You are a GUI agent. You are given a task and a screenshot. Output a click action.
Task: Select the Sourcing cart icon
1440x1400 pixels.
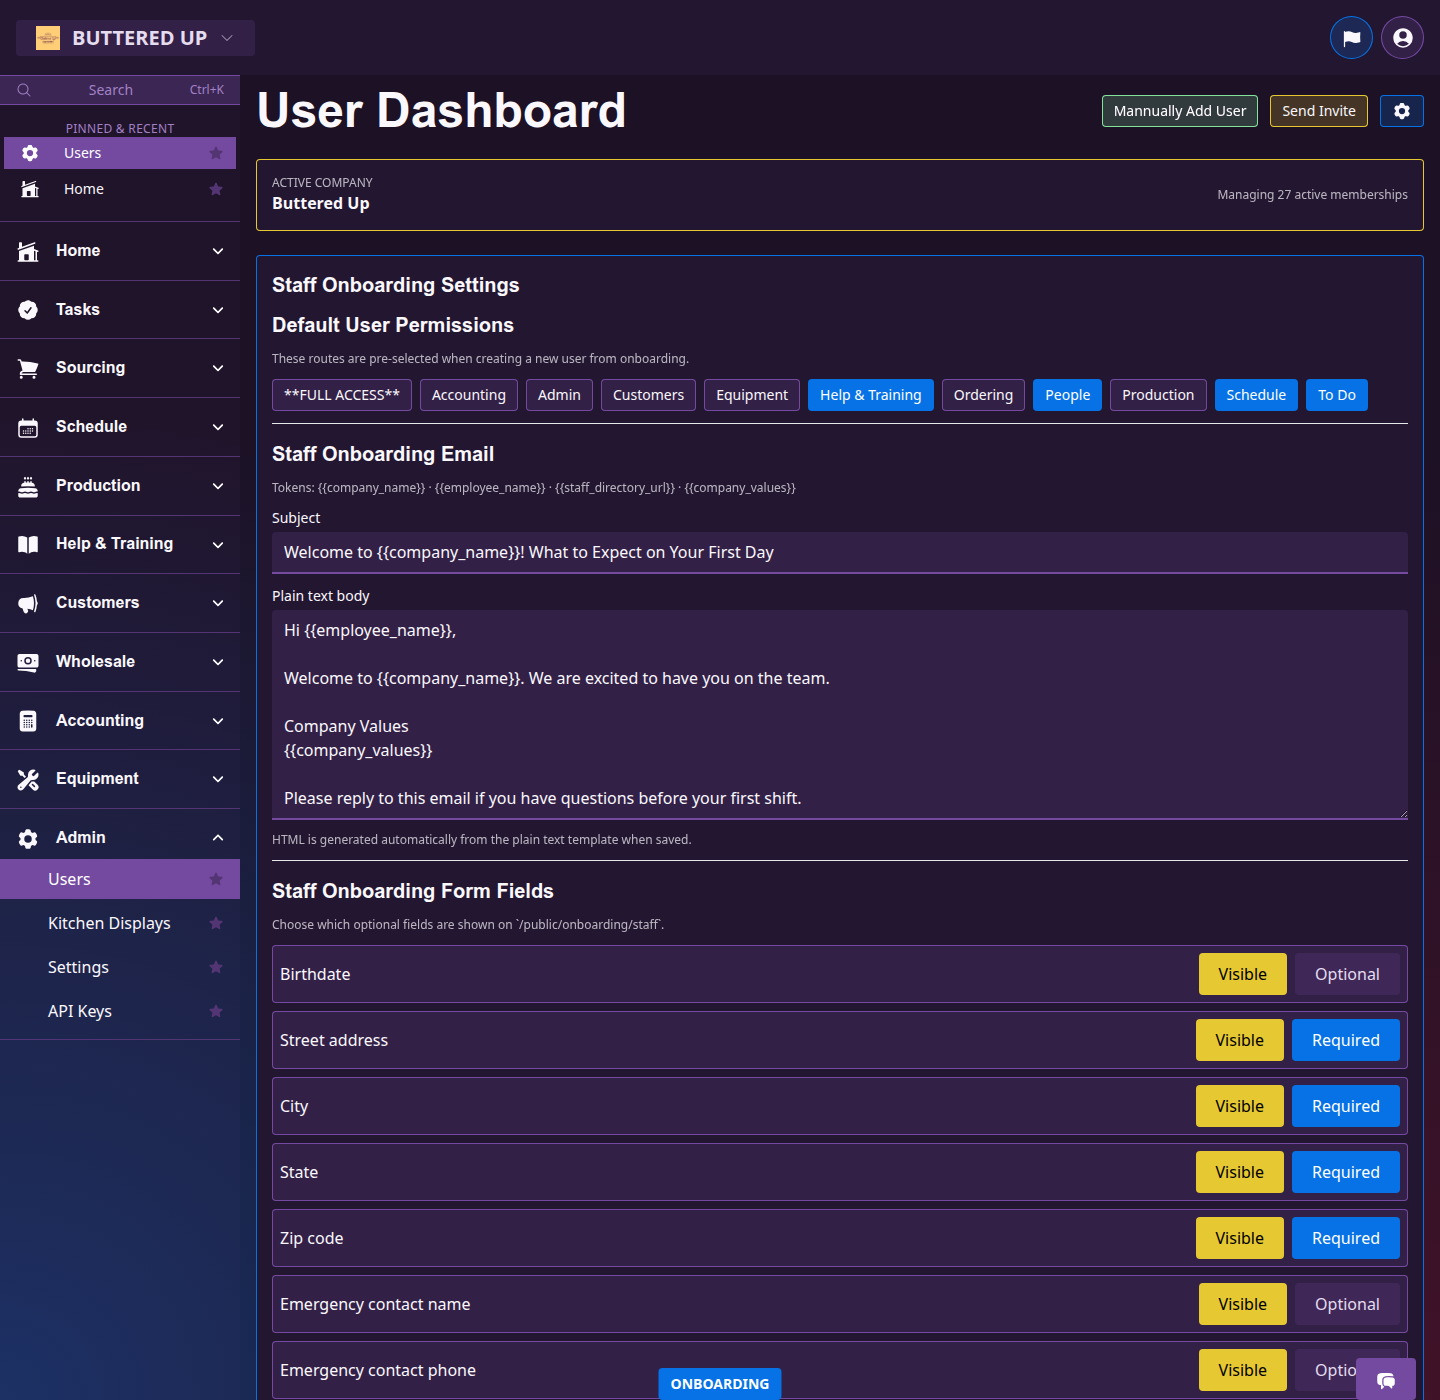[28, 367]
